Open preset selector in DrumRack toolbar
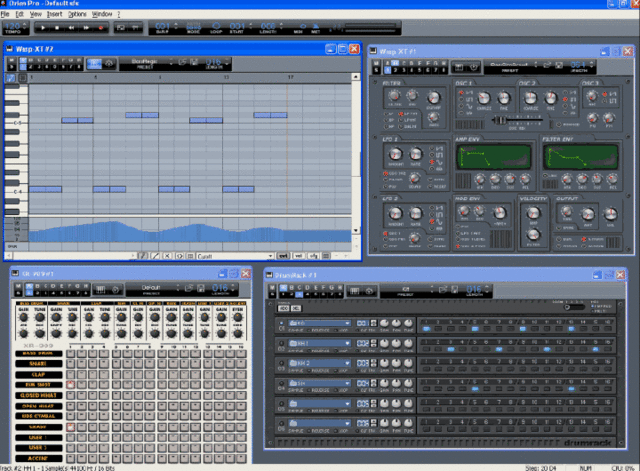 pyautogui.click(x=407, y=291)
